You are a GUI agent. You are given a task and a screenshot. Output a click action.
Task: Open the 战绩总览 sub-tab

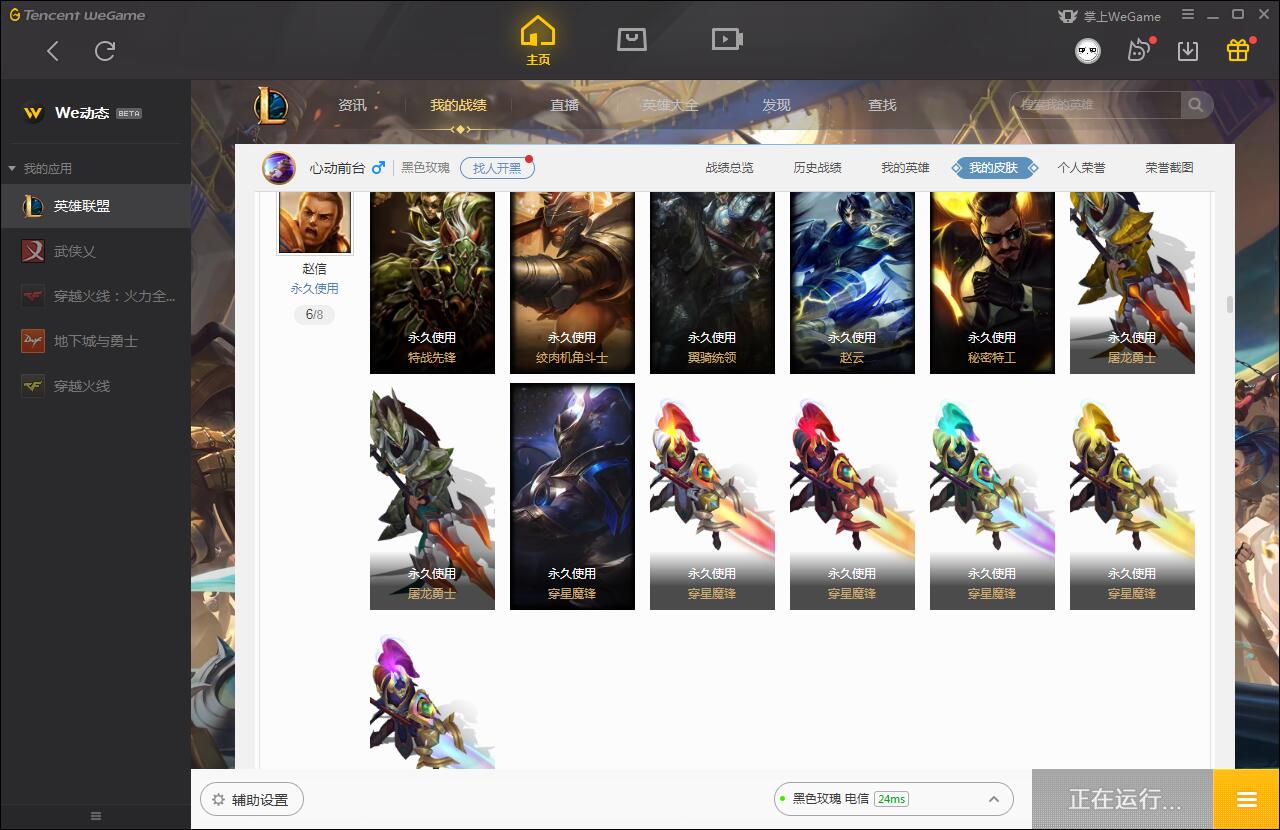[729, 168]
